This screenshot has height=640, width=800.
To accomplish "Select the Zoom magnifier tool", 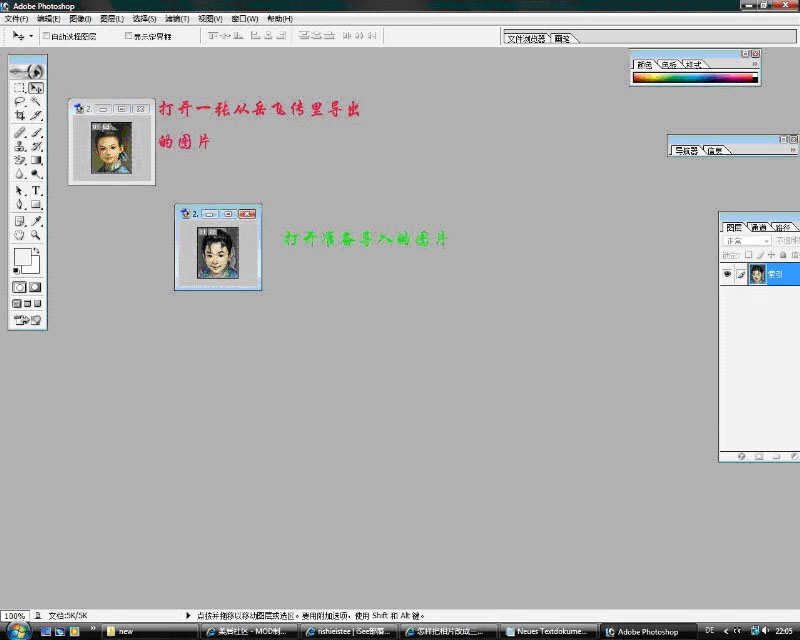I will click(36, 235).
